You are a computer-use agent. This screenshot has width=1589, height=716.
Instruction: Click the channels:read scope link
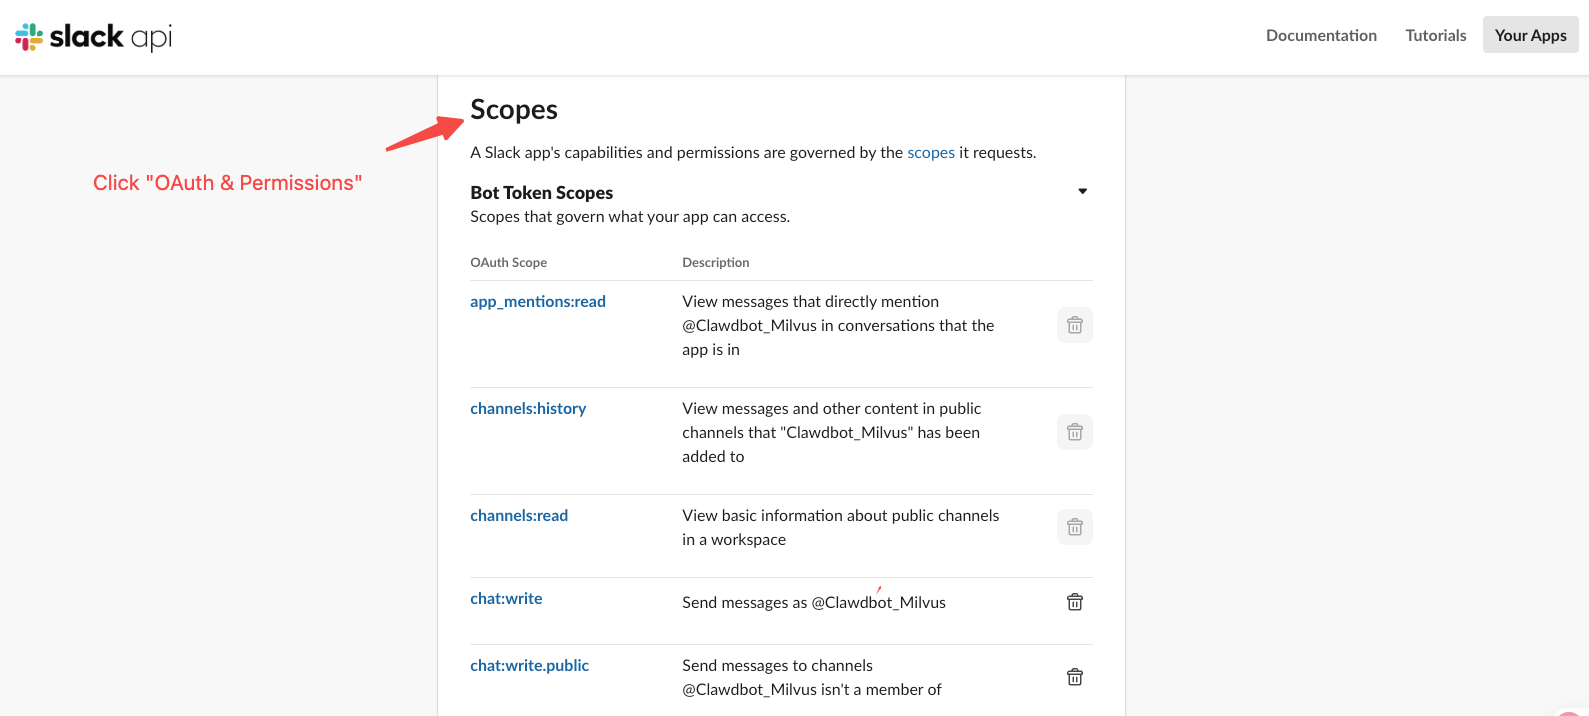(x=519, y=516)
